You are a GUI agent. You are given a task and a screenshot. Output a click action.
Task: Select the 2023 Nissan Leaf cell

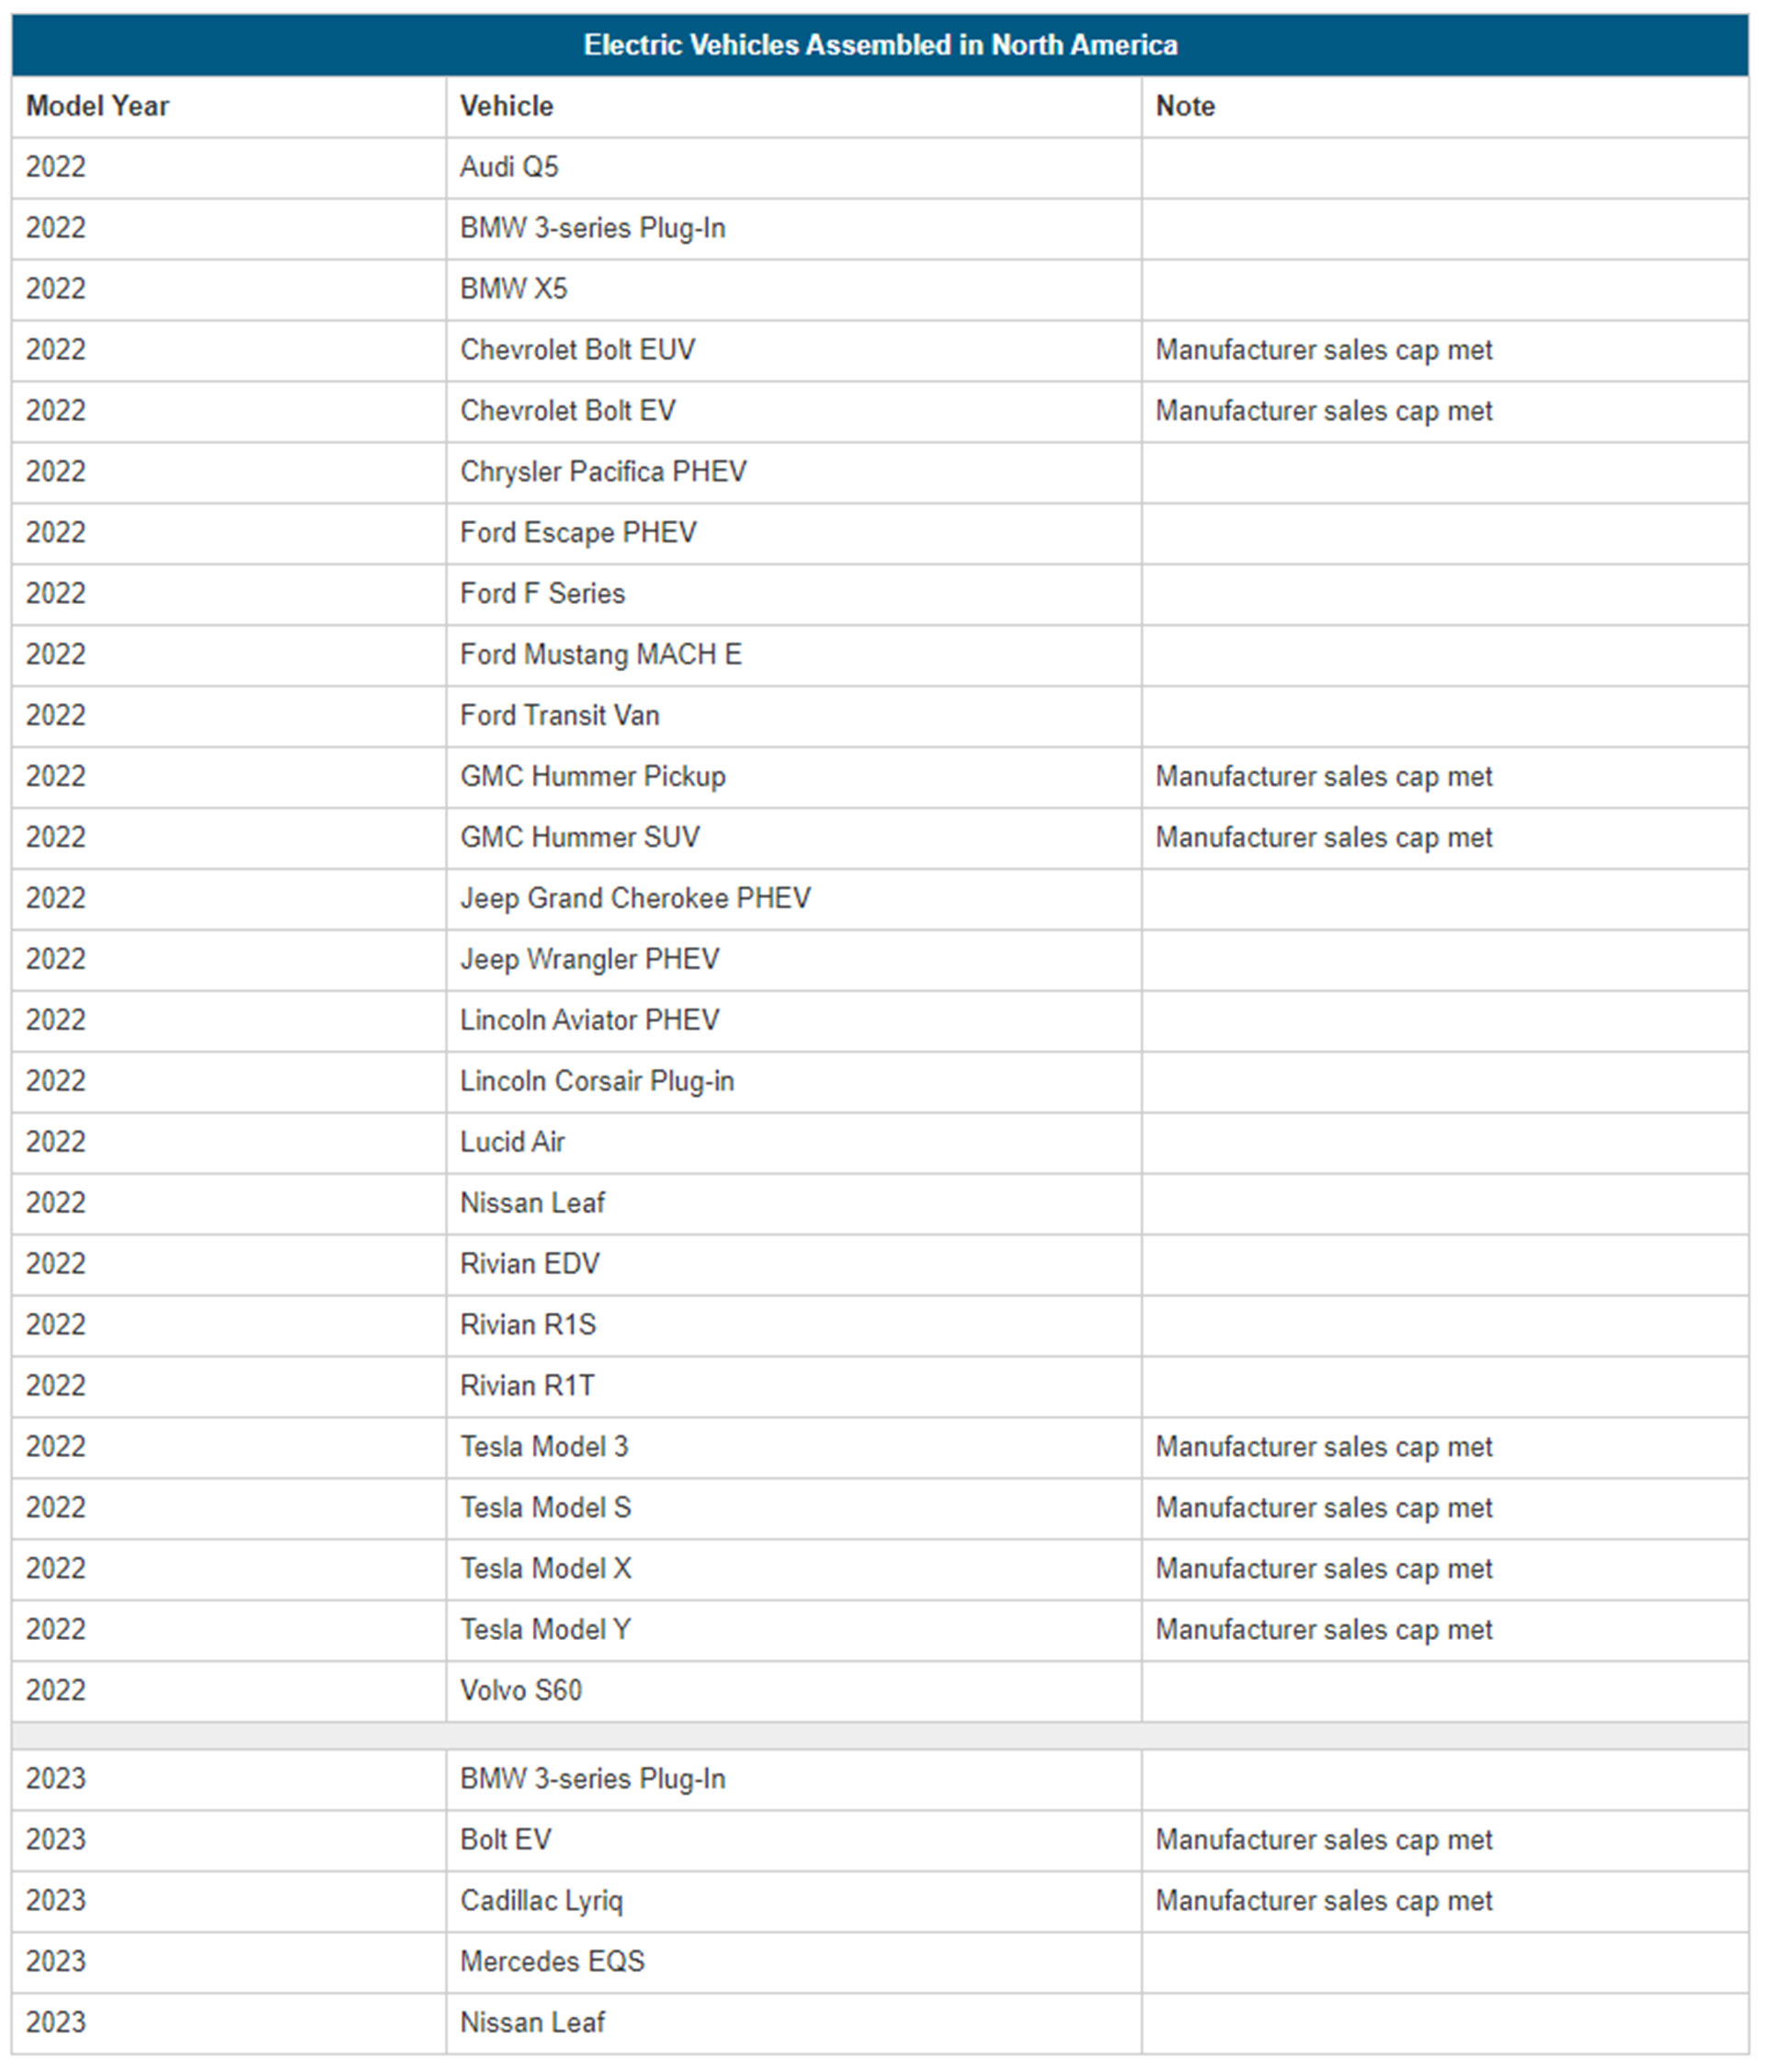532,2022
